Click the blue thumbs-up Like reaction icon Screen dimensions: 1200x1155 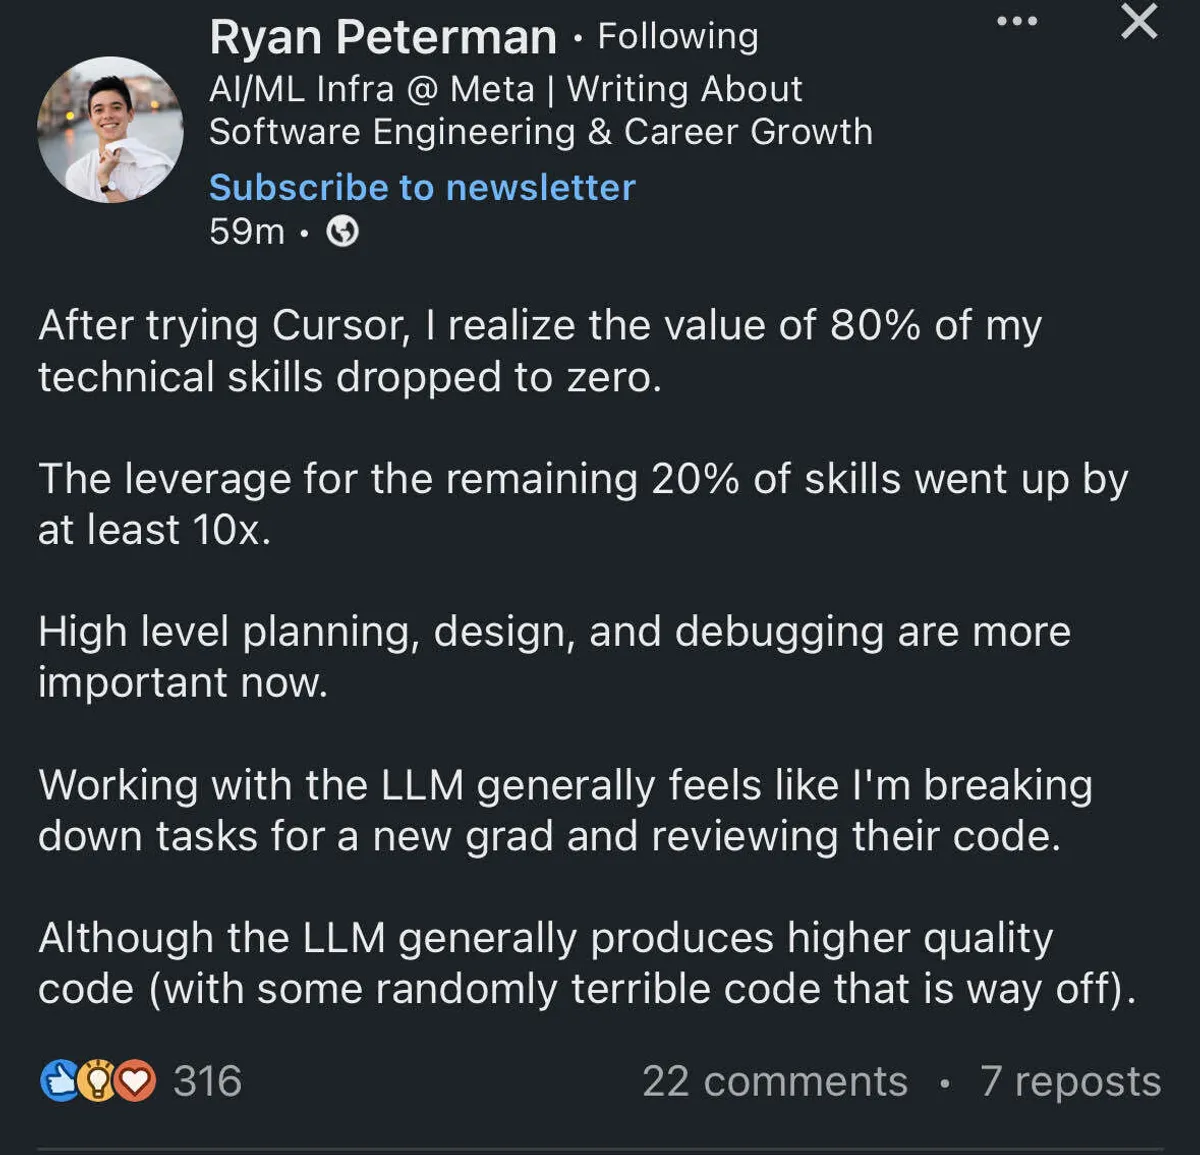tap(59, 1081)
